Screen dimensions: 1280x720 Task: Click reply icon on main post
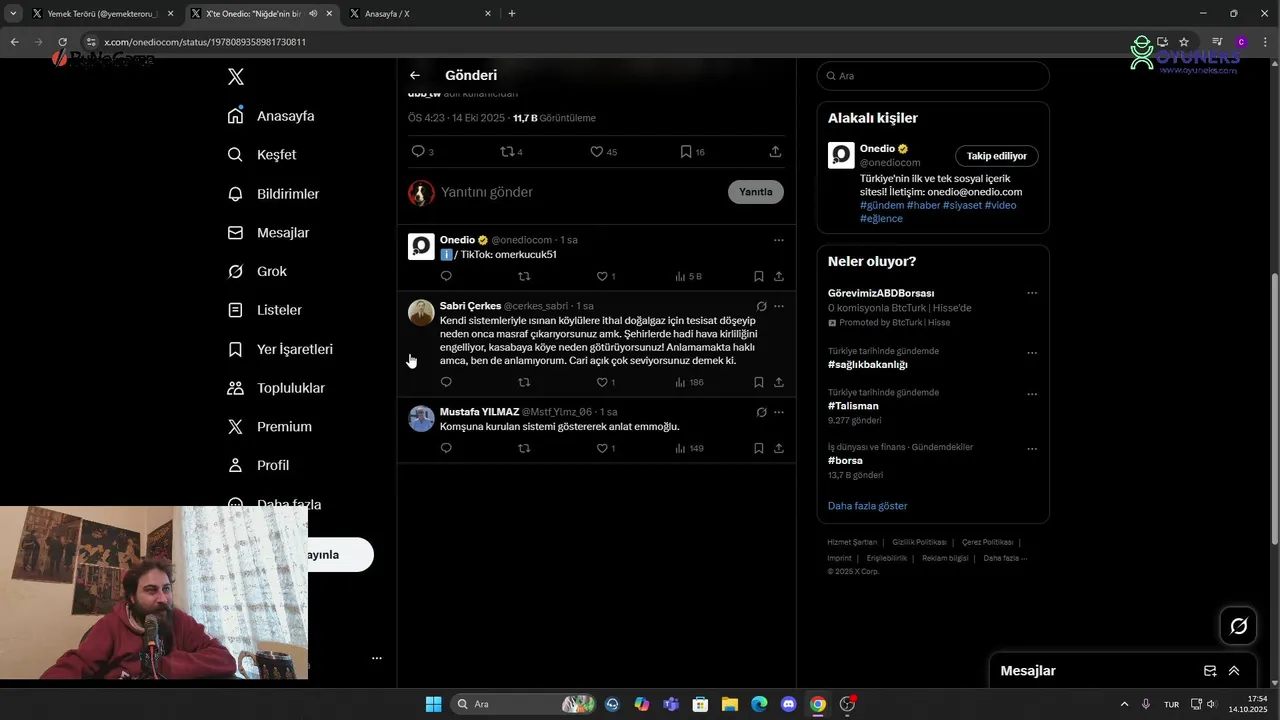418,152
